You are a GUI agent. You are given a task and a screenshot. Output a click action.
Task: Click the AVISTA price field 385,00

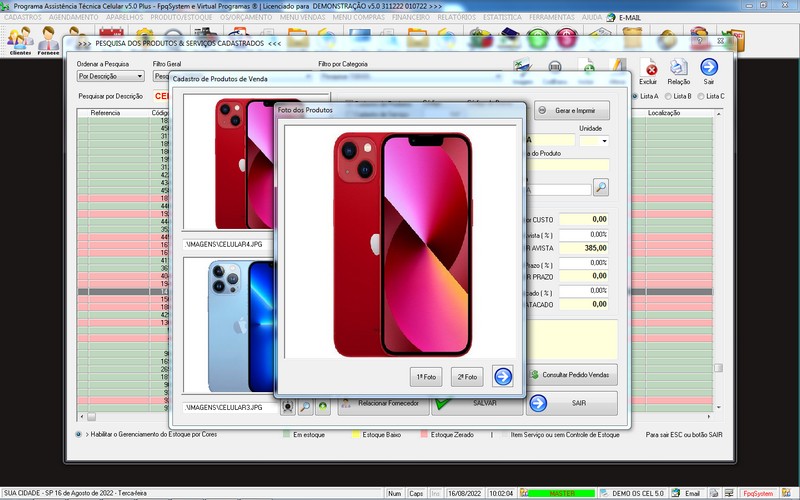(x=584, y=248)
